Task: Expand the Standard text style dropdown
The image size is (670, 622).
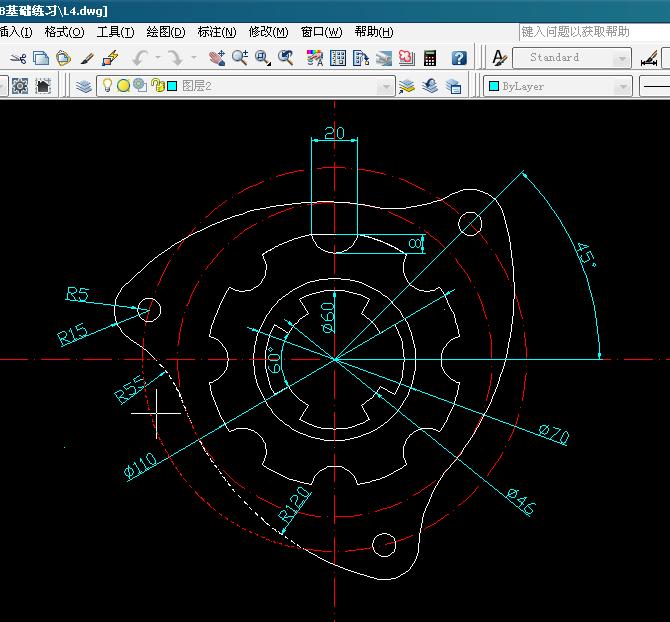Action: (x=622, y=58)
